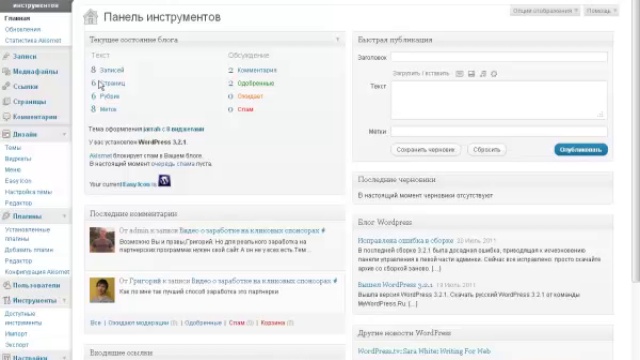640x360 pixels.
Task: Open Виджеты under Дизайн
Action: (18, 158)
